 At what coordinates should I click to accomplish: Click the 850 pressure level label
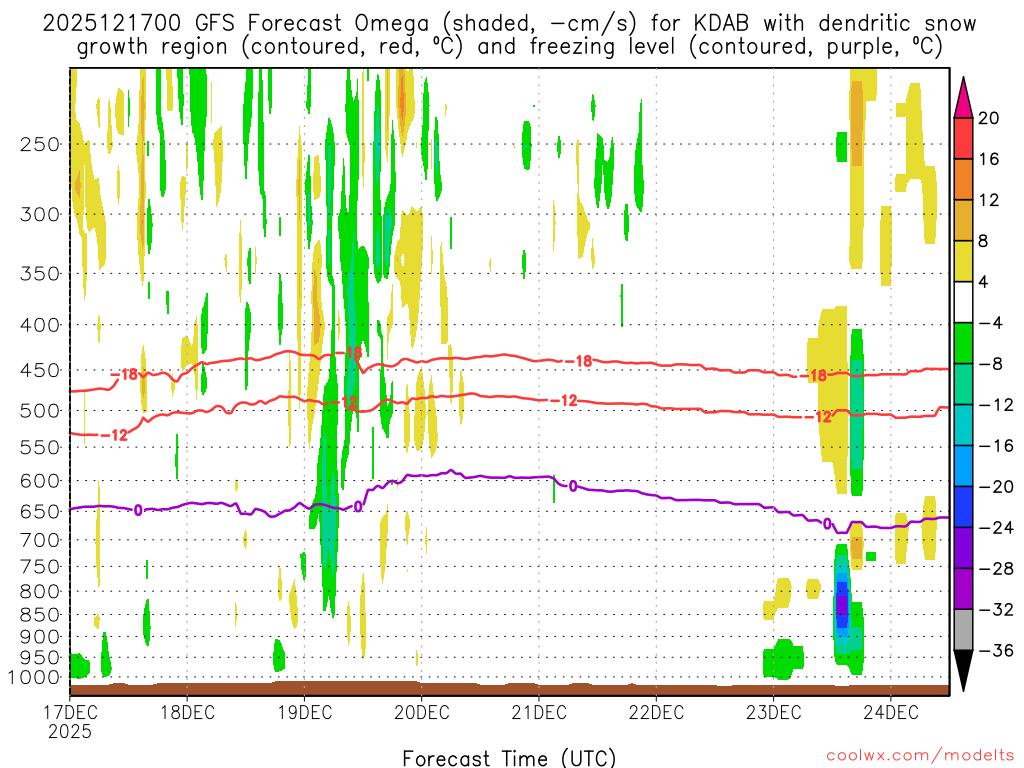coord(40,615)
